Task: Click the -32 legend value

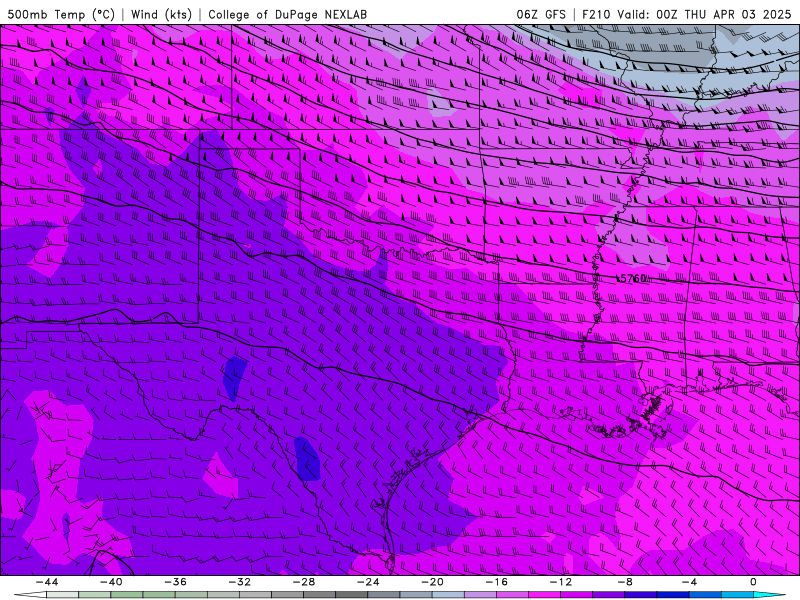Action: point(240,582)
